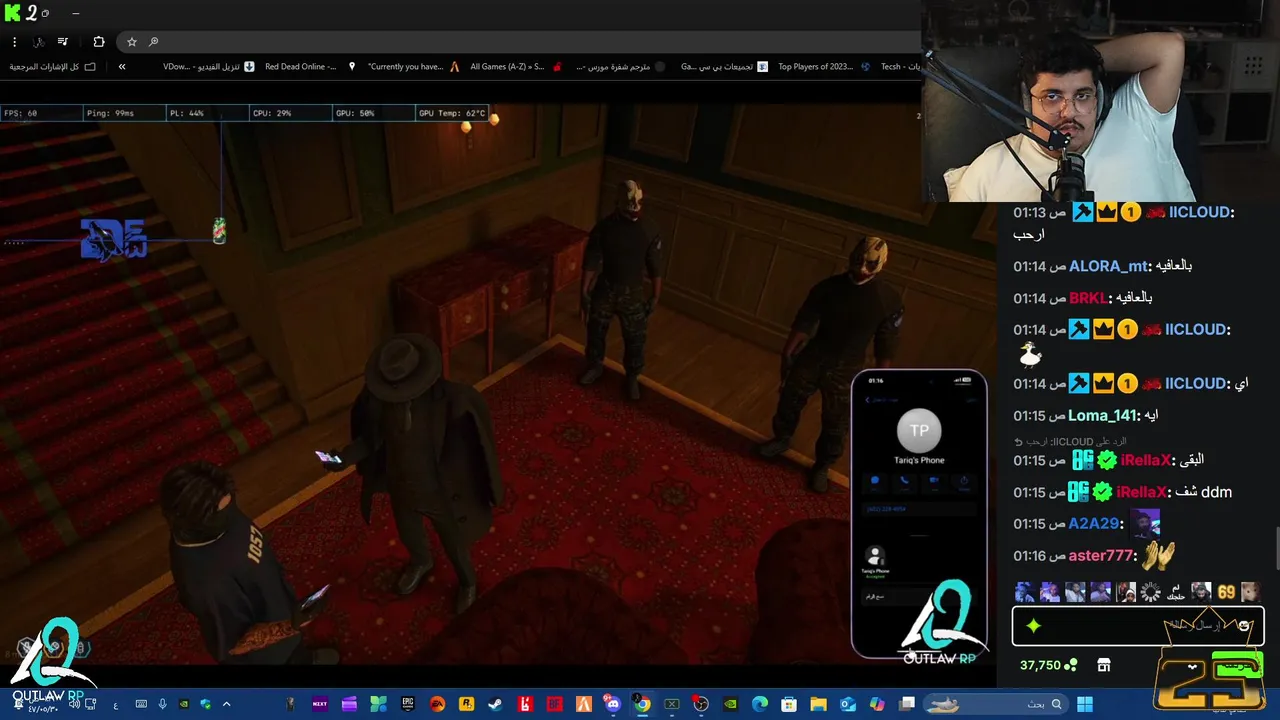Viewport: 1280px width, 720px height.
Task: Open Rockstar Games Launcher from the taskbar
Action: (466, 704)
